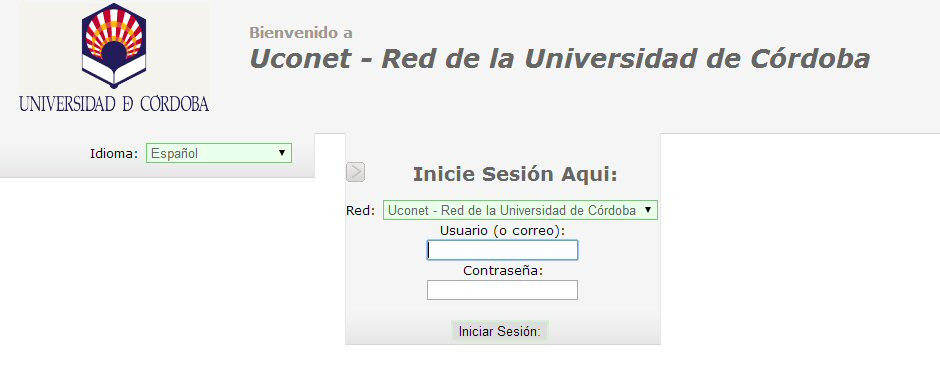This screenshot has height=380, width=940.
Task: Click the 'Idioma:' label
Action: 114,153
